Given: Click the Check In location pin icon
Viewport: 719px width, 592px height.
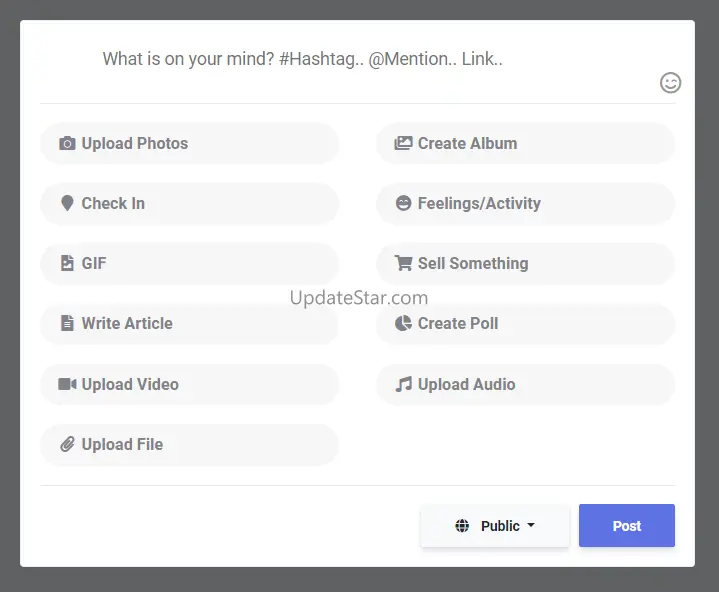Looking at the screenshot, I should (67, 204).
